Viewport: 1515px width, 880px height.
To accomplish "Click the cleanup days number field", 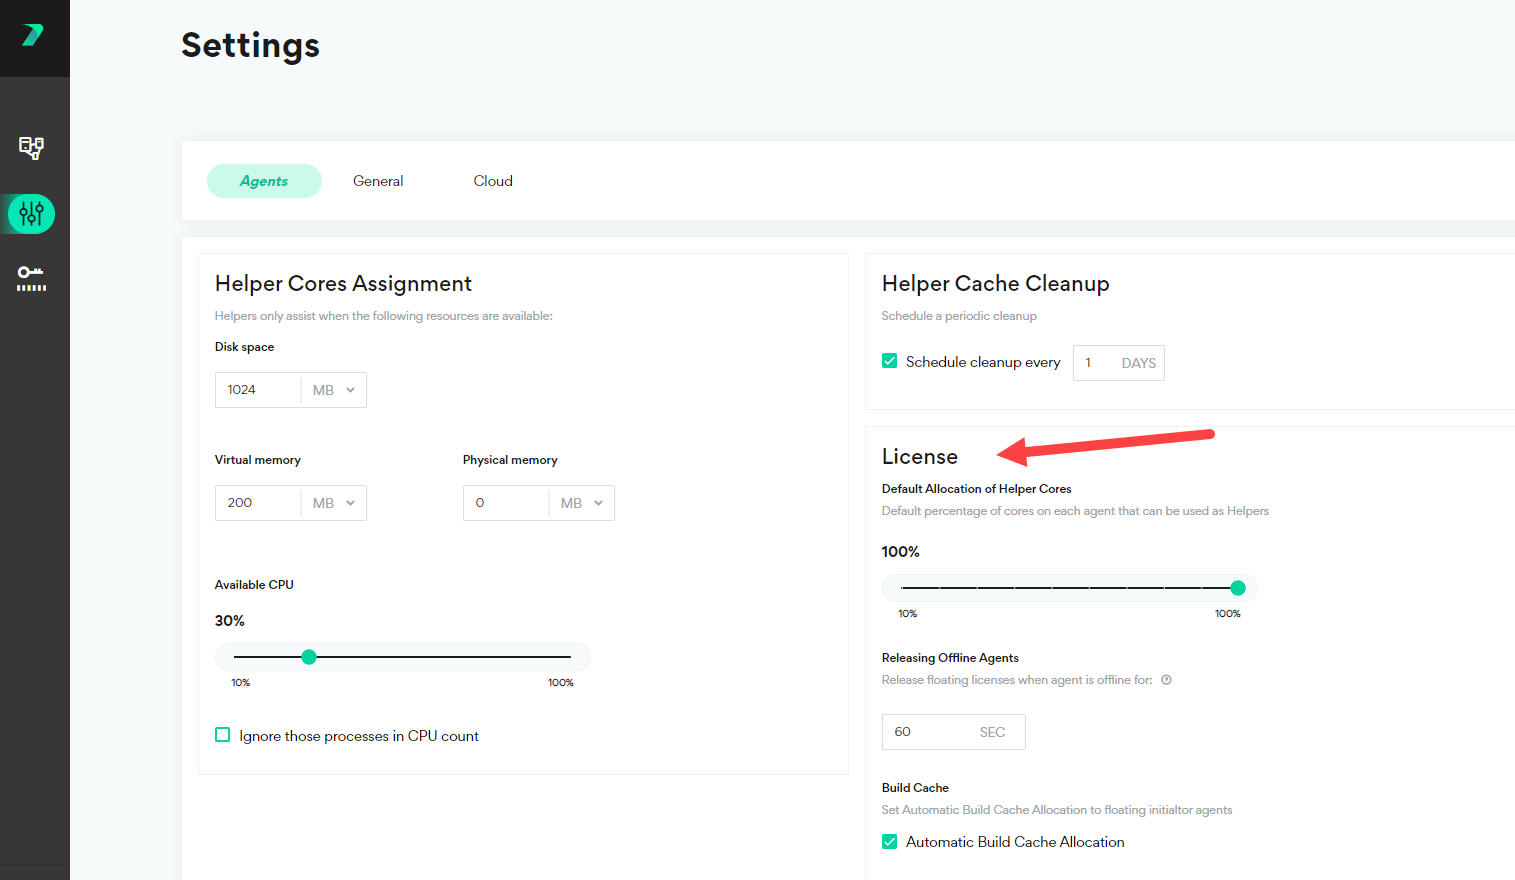I will pyautogui.click(x=1095, y=363).
